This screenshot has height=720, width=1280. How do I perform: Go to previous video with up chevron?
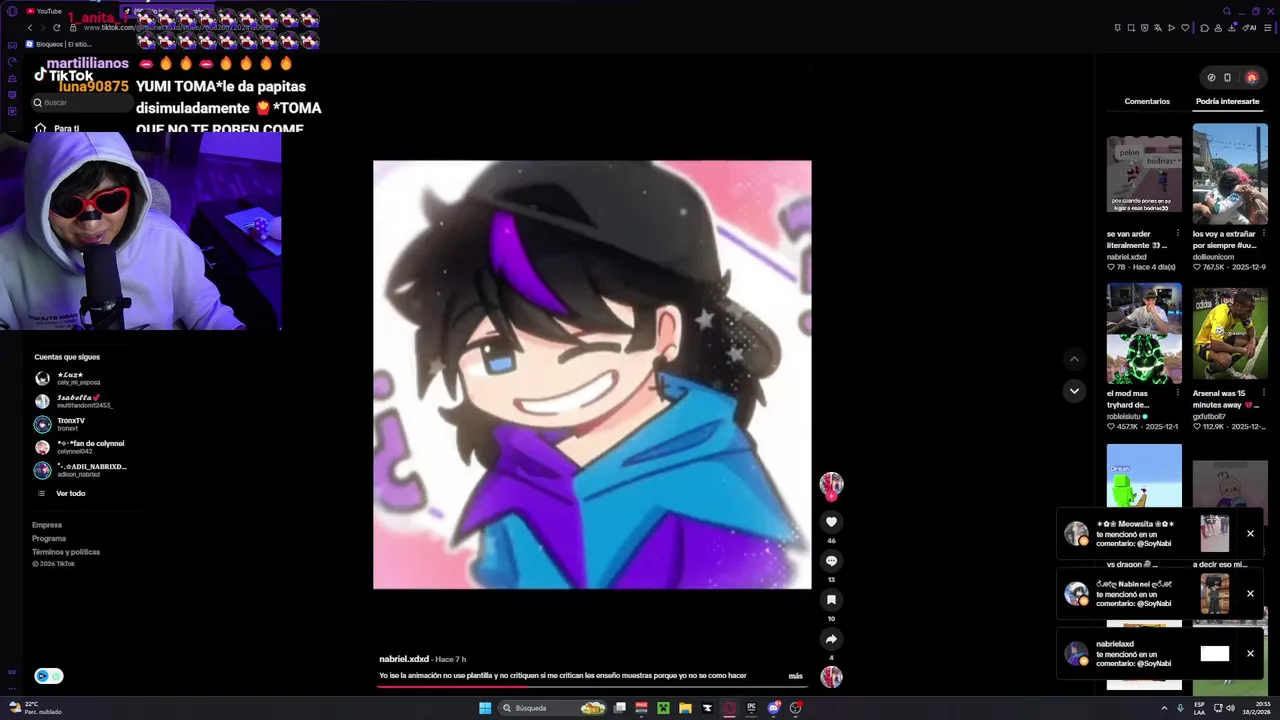(1074, 359)
